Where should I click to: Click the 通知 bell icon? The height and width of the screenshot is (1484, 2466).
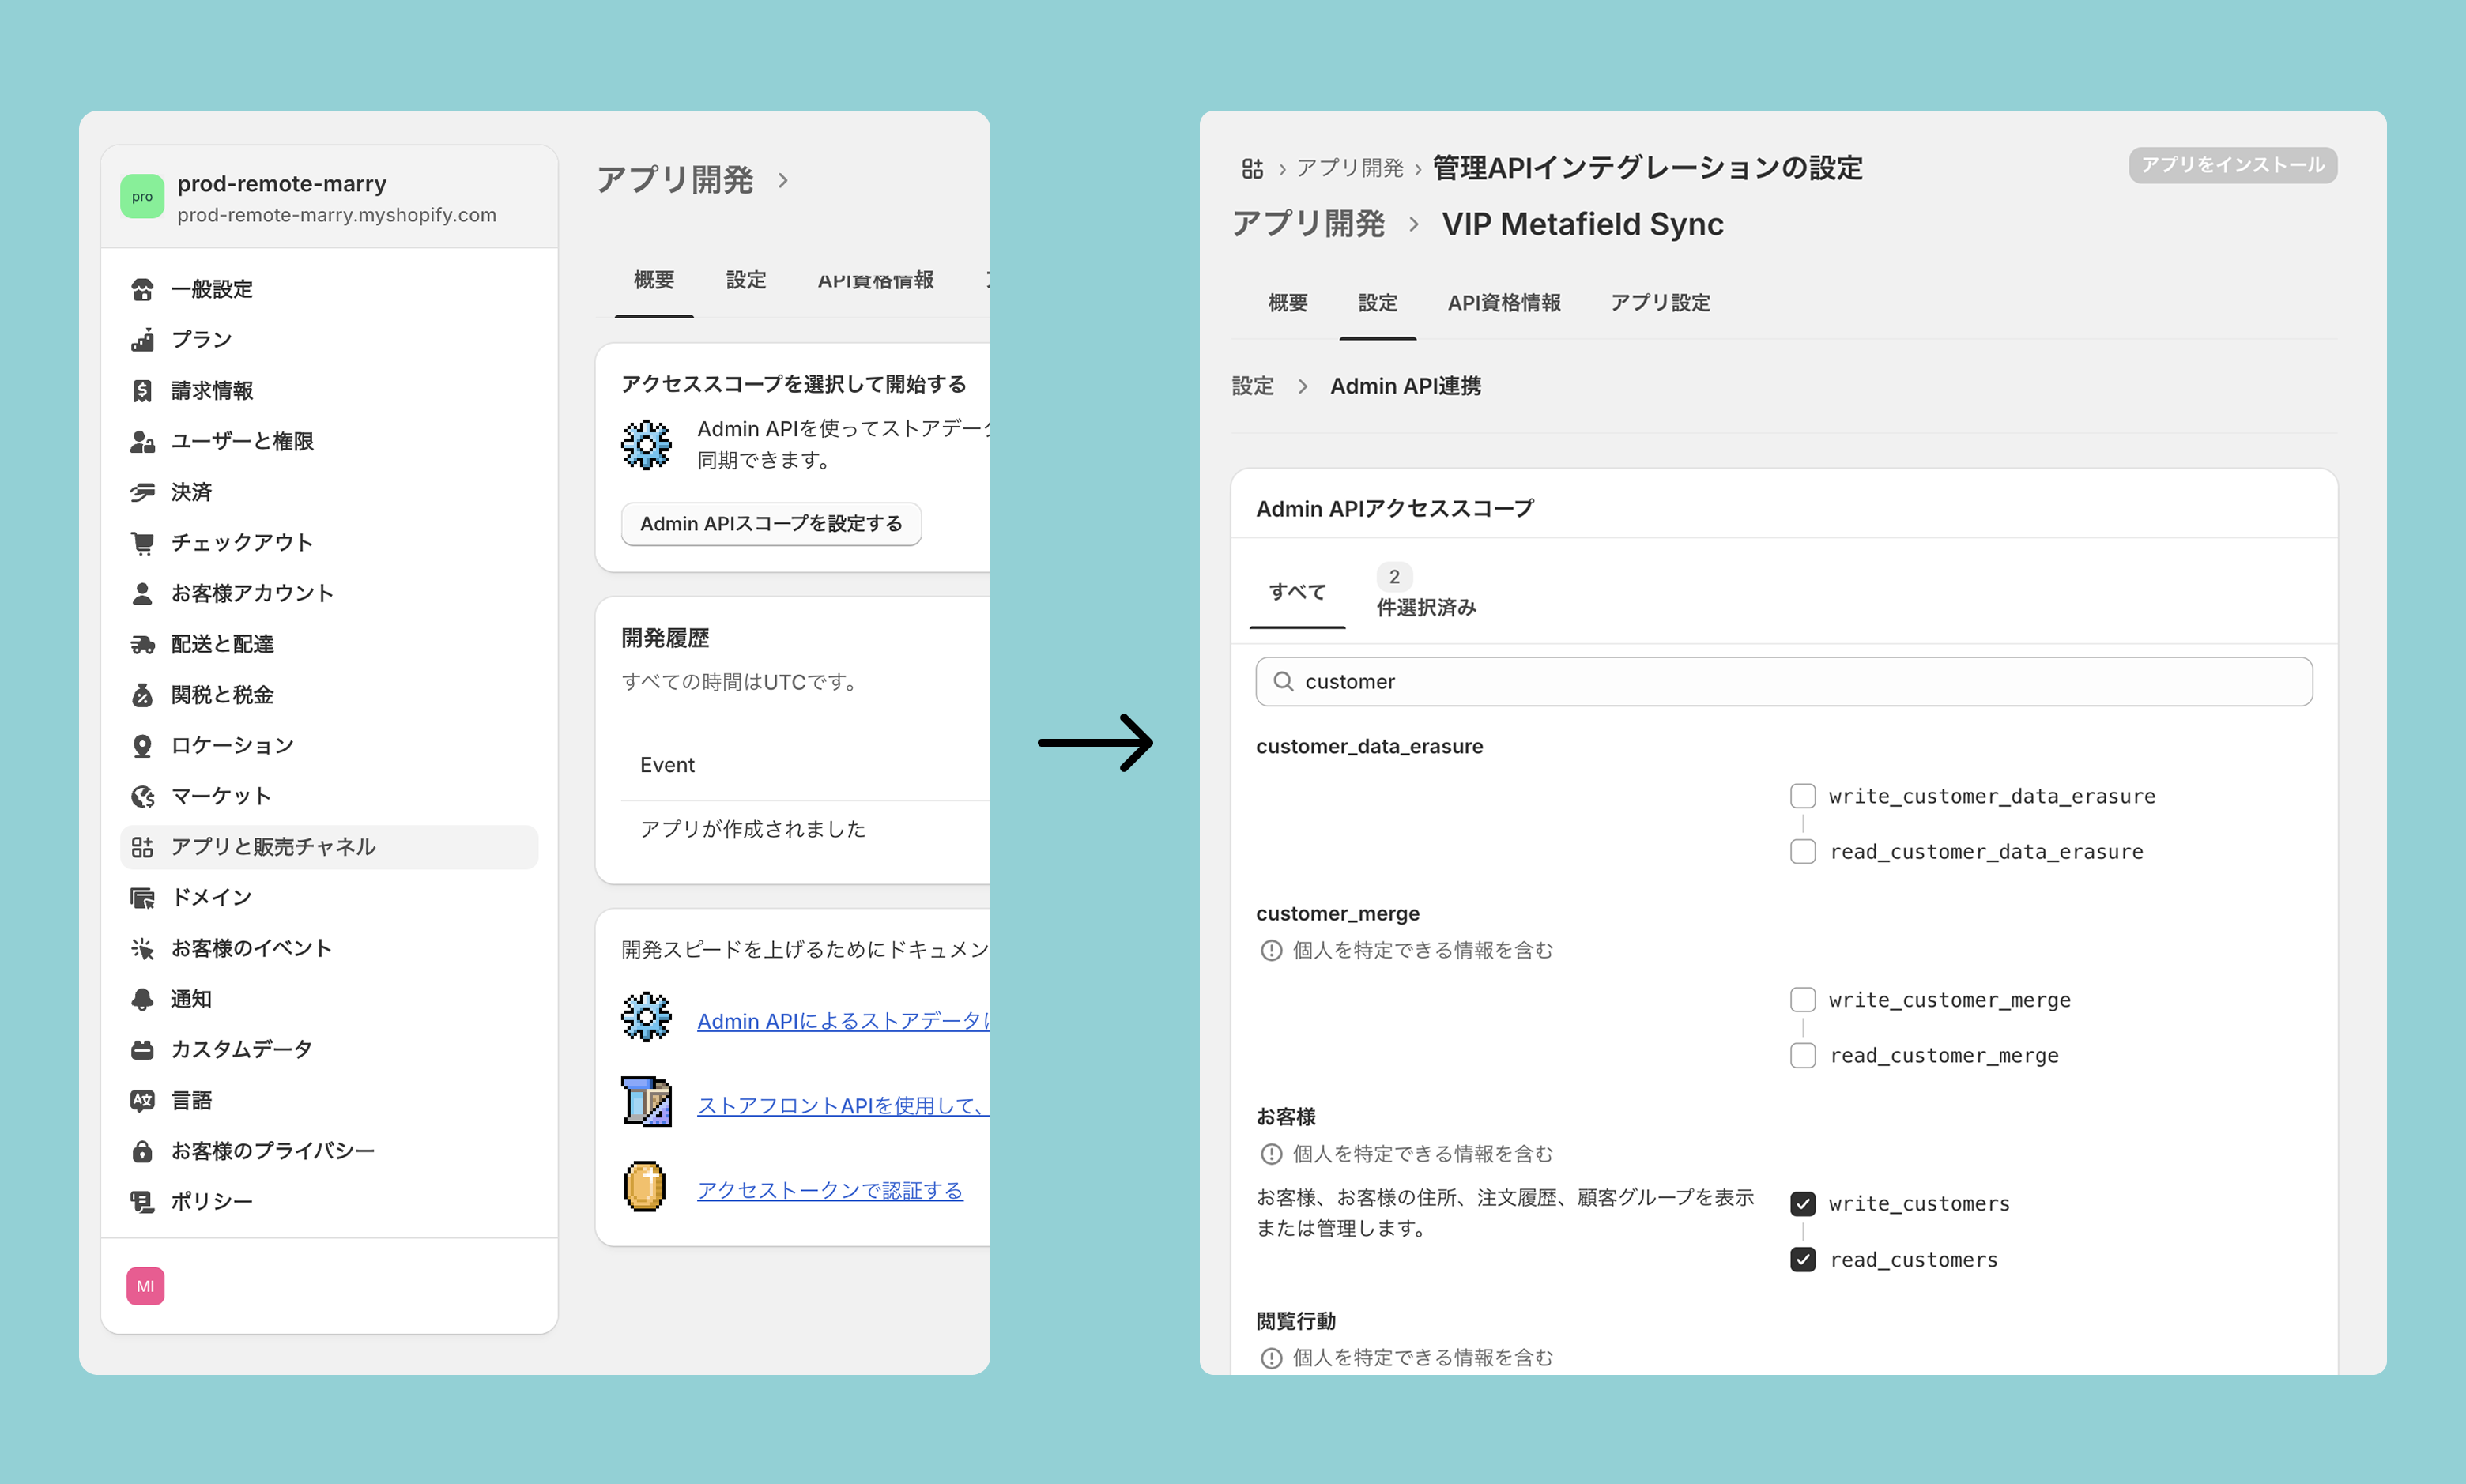142,999
